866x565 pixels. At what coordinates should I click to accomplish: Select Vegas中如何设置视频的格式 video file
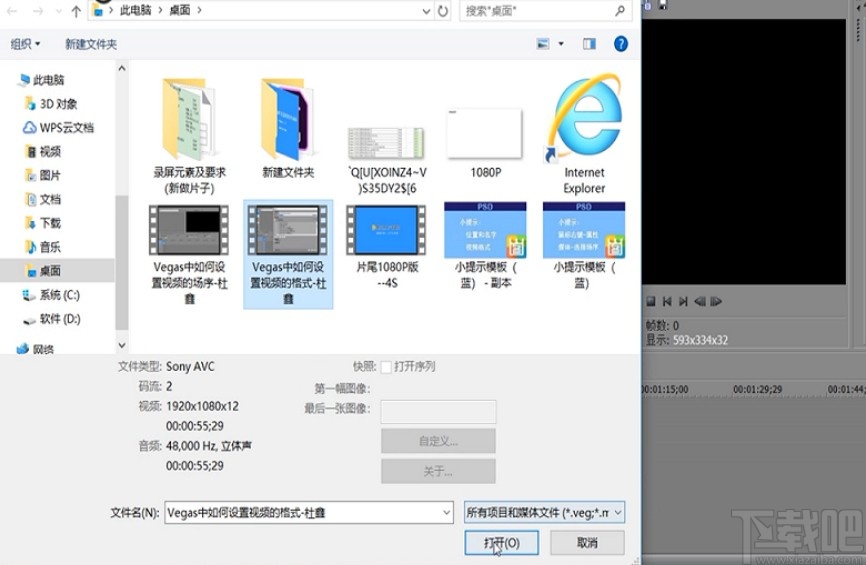pos(288,254)
